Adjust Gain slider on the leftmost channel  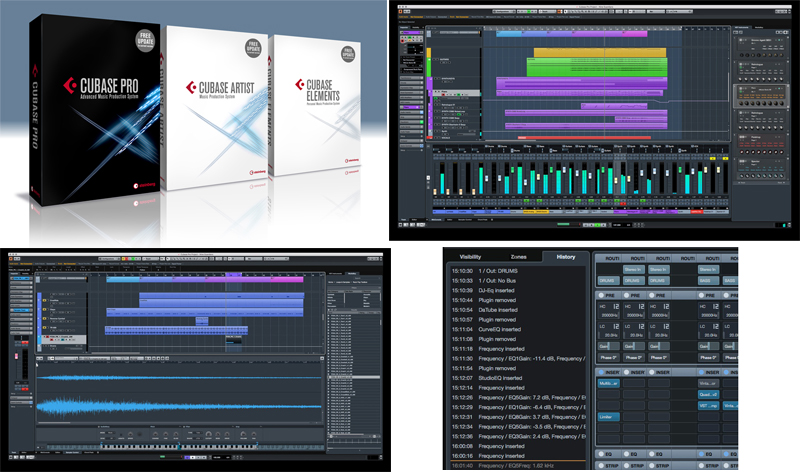[x=608, y=346]
